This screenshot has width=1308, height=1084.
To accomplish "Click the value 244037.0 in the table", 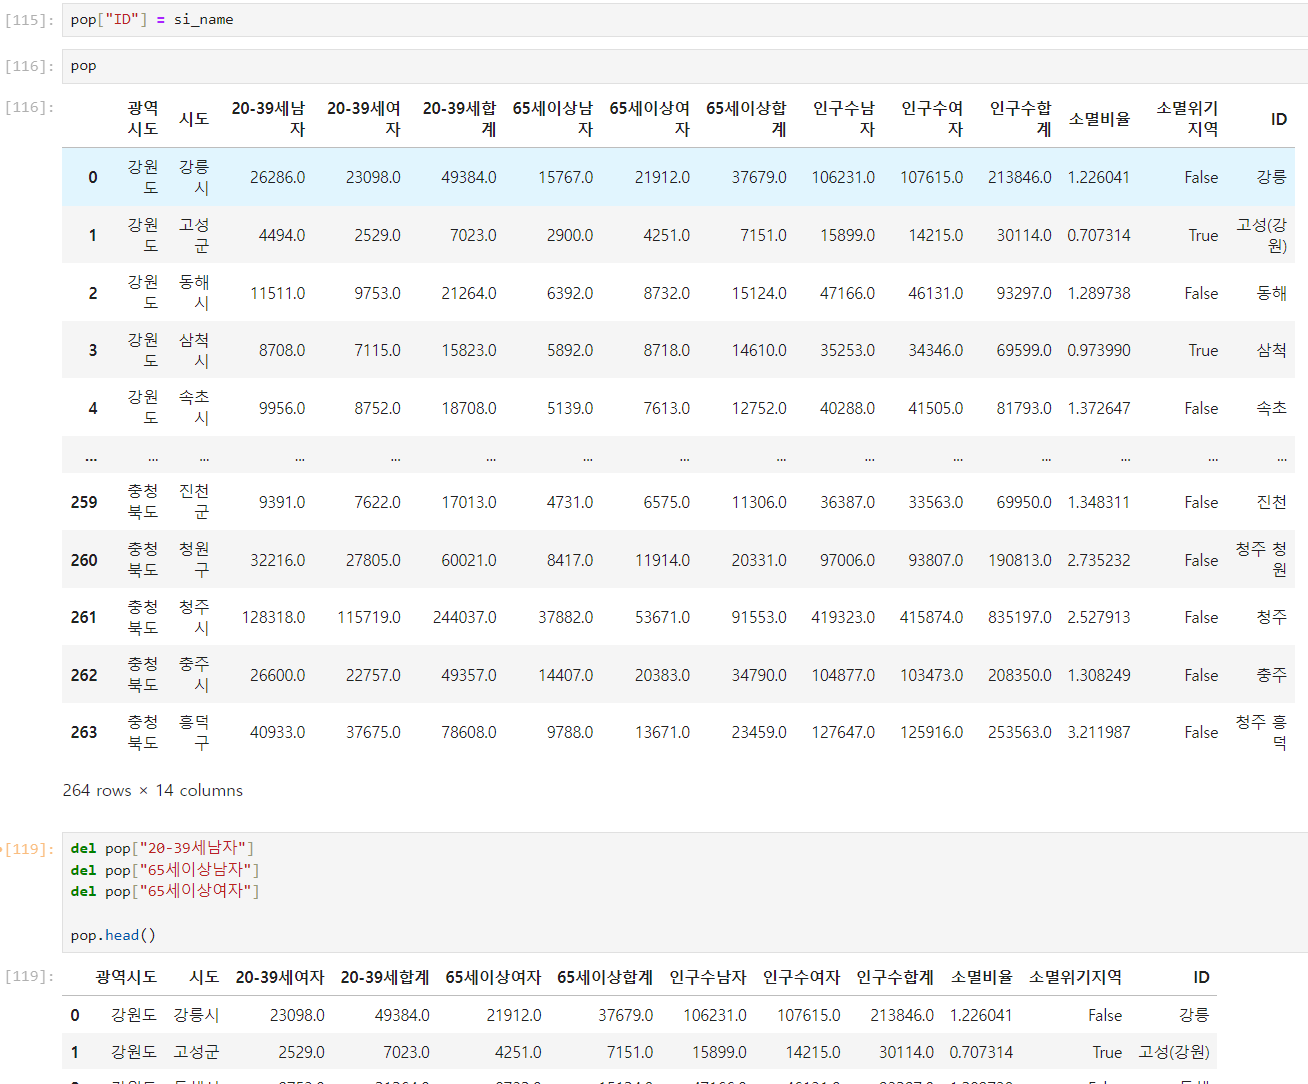I will click(465, 617).
